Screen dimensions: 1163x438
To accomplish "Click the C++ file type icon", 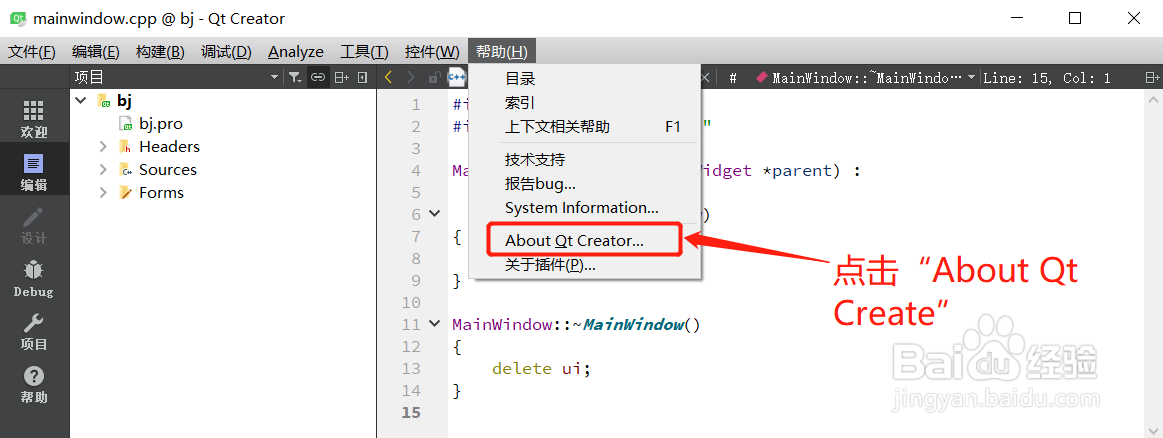I will [456, 77].
